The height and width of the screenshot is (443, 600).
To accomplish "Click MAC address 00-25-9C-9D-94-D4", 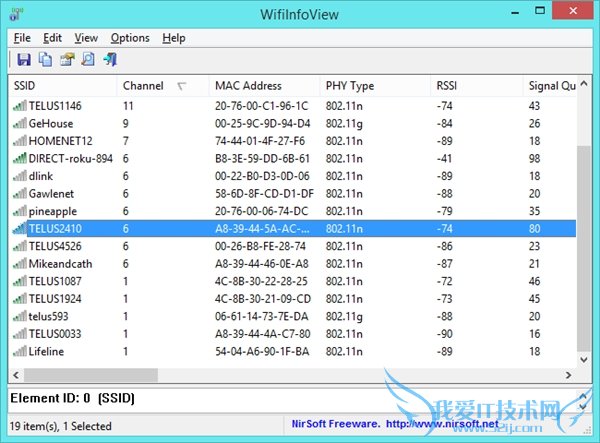I will [262, 123].
